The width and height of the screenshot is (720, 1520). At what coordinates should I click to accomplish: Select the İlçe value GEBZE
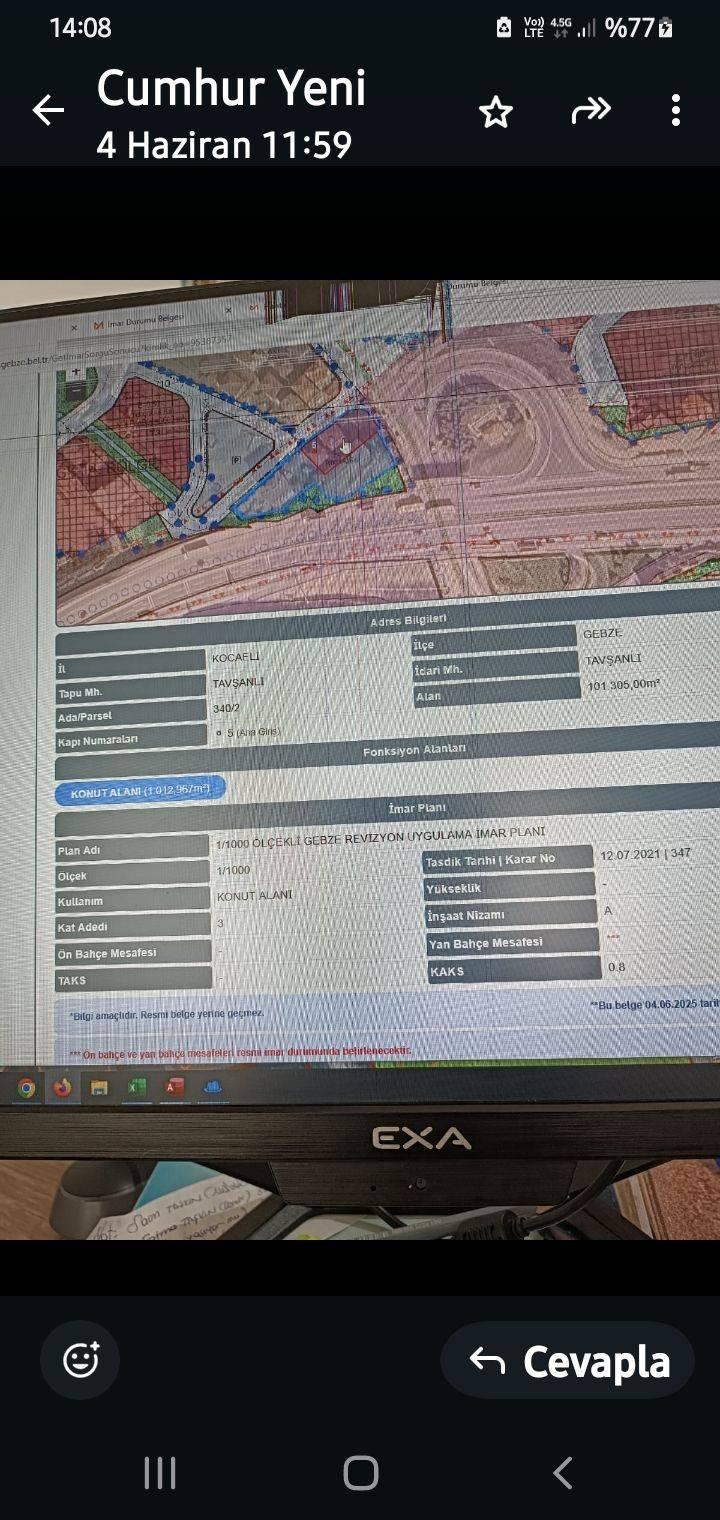coord(602,634)
